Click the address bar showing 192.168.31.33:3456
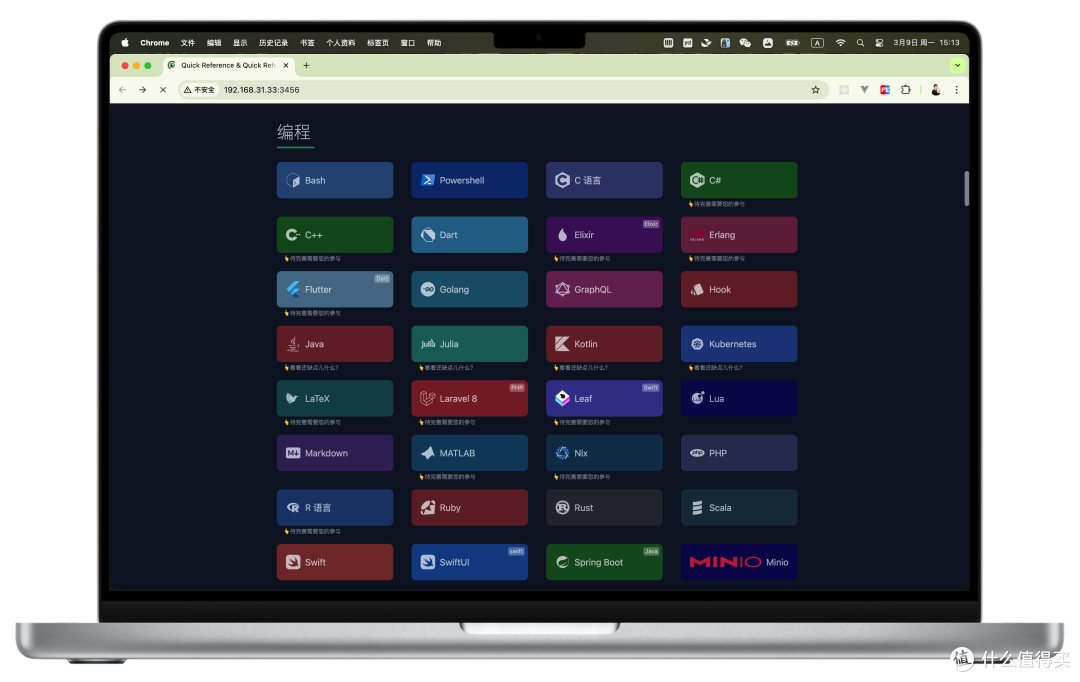The height and width of the screenshot is (682, 1080). (503, 90)
